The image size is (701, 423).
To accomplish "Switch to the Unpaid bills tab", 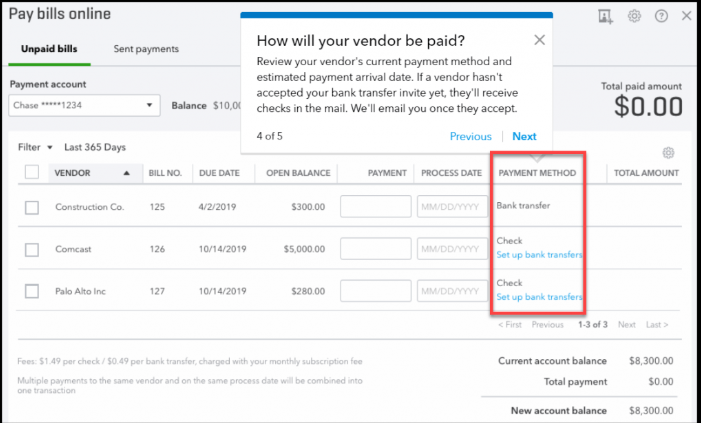I will tap(49, 49).
